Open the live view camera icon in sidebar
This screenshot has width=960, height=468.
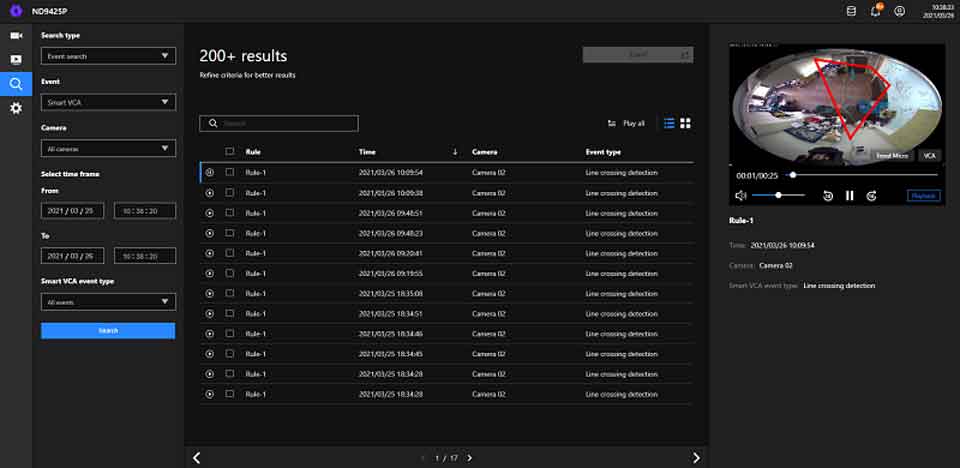coord(16,35)
